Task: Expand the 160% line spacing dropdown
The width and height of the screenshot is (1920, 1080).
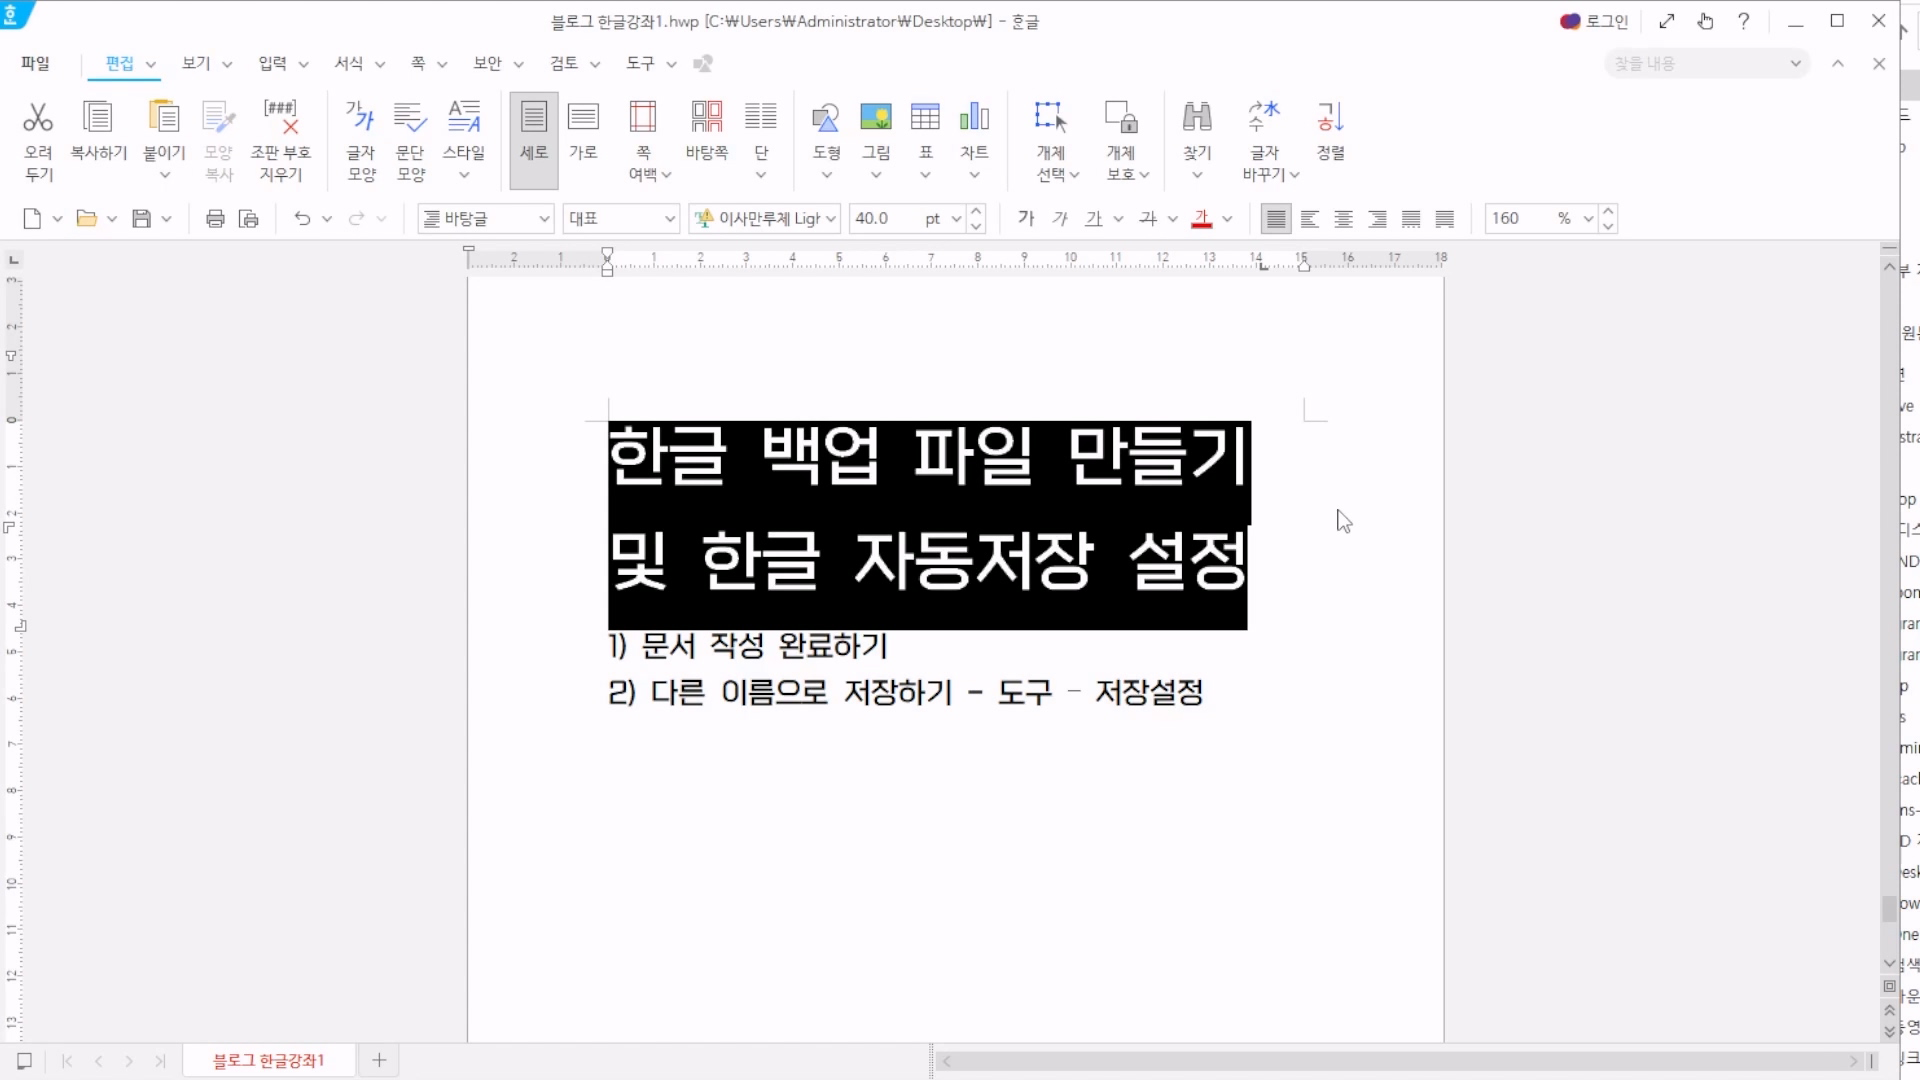Action: point(1588,219)
